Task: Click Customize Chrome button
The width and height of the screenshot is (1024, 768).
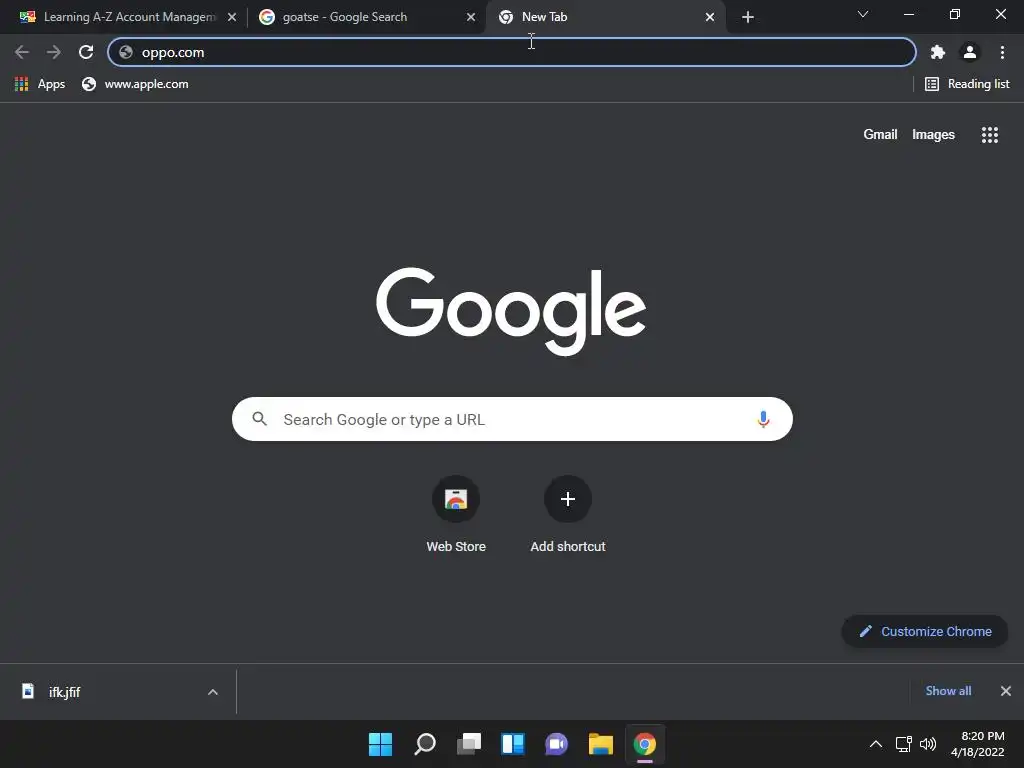Action: click(925, 632)
